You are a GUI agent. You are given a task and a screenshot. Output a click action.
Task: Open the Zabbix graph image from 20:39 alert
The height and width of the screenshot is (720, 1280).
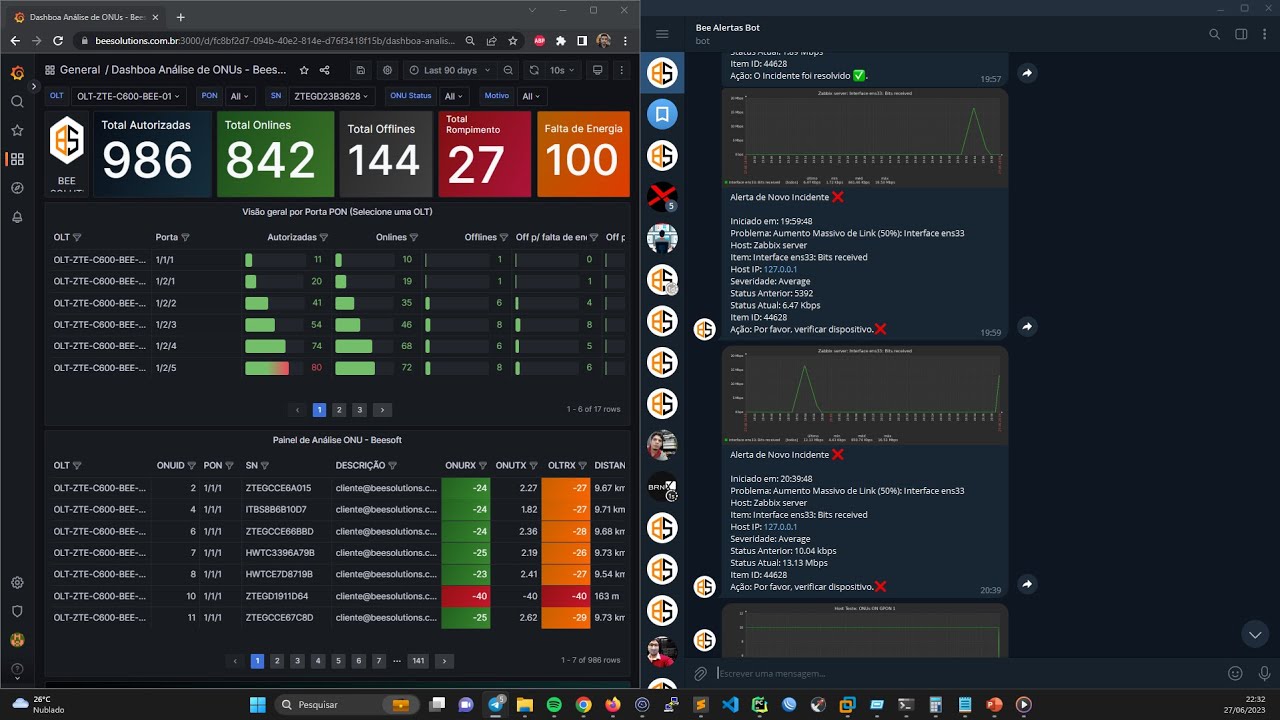865,395
